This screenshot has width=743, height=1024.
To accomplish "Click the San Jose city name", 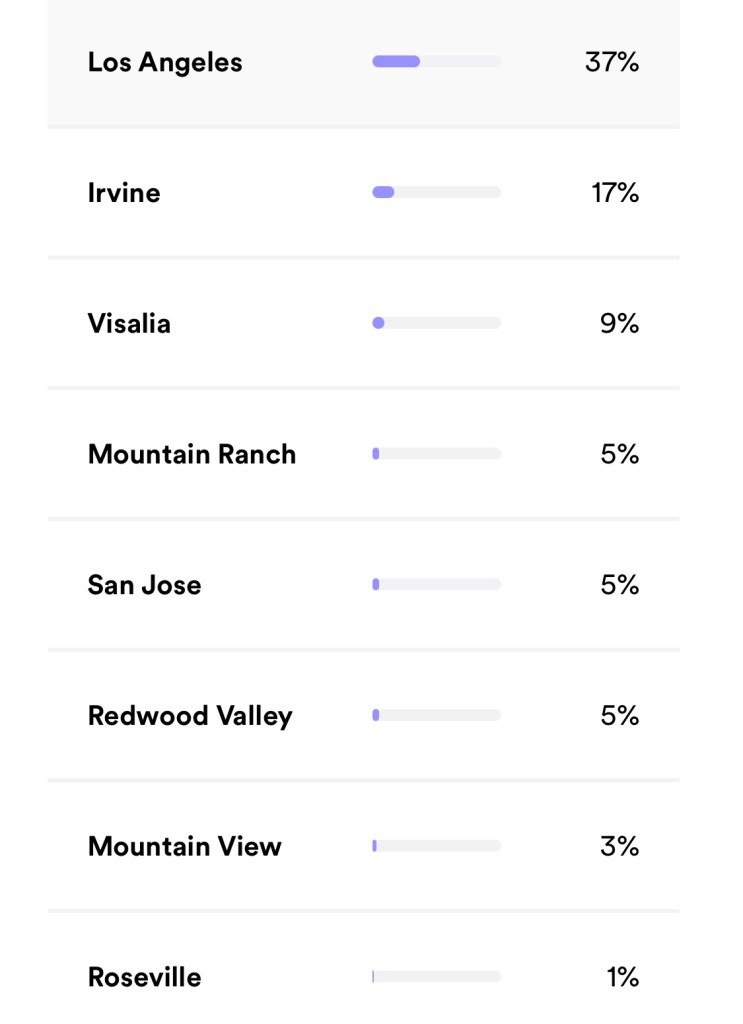I will (144, 585).
